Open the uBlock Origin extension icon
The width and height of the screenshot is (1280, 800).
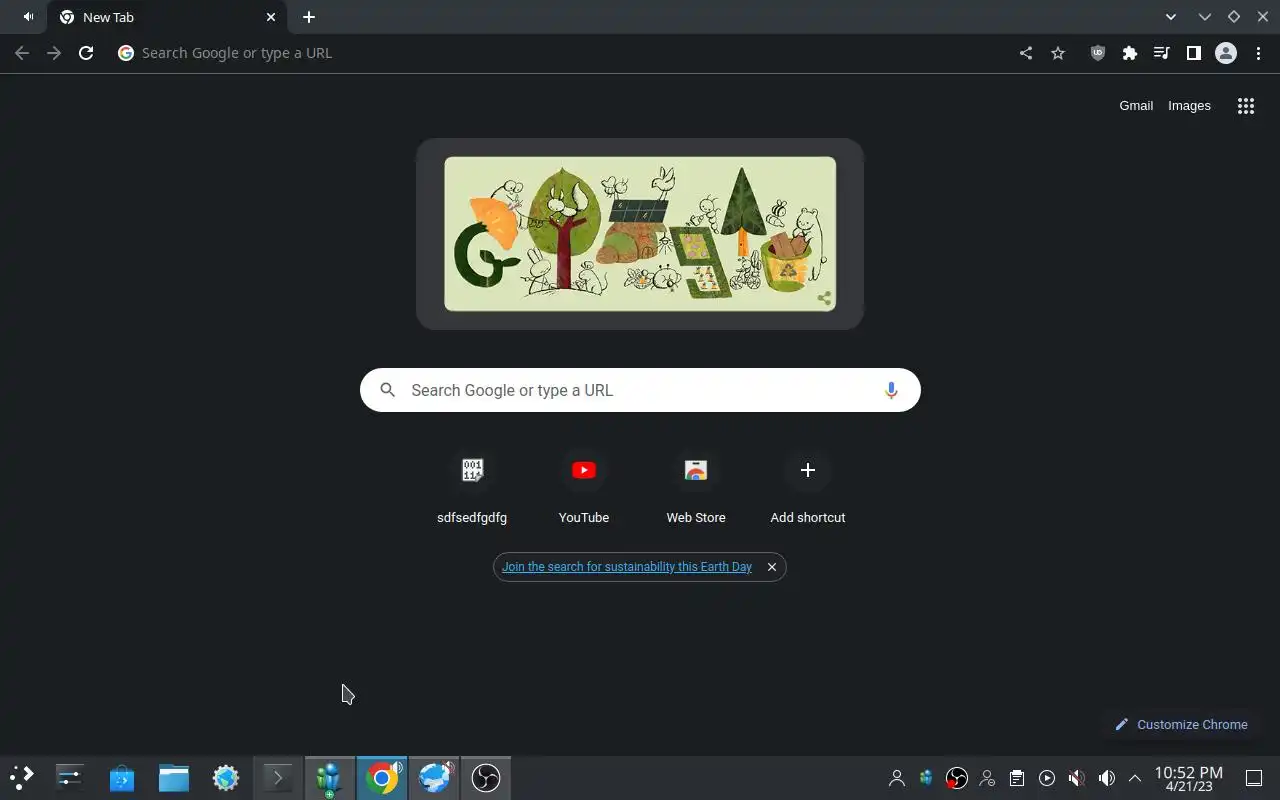pos(1098,53)
